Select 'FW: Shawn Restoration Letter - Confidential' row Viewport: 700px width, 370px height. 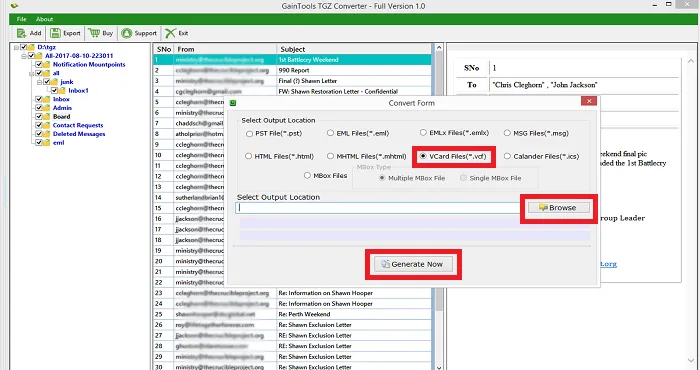click(292, 91)
